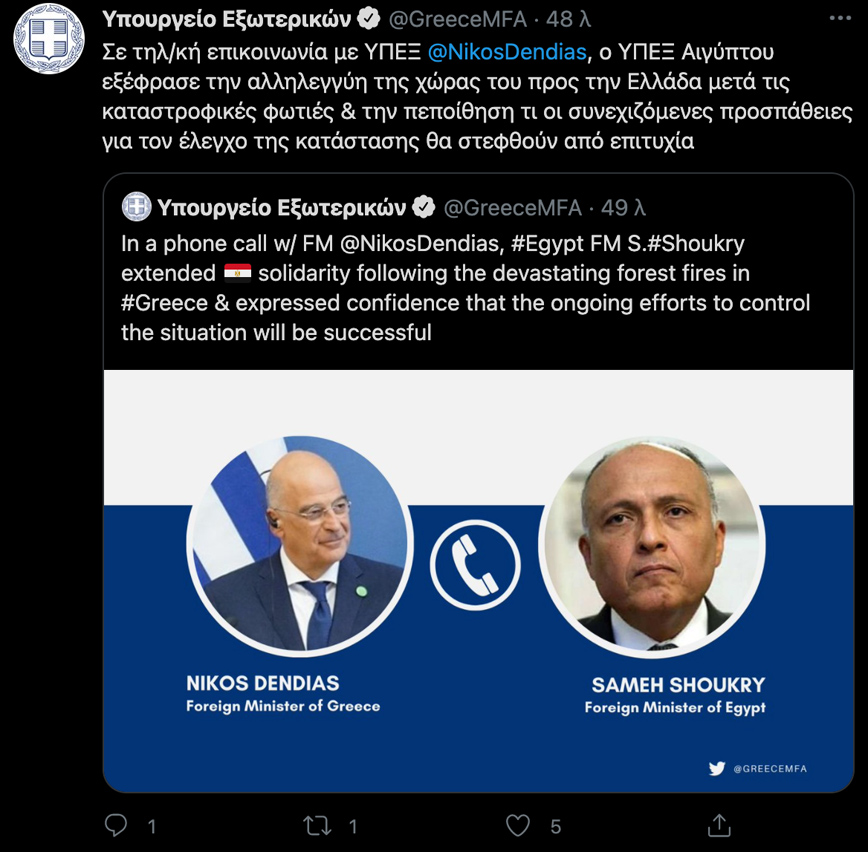This screenshot has height=852, width=868.
Task: Open the share menu icon
Action: (x=718, y=825)
